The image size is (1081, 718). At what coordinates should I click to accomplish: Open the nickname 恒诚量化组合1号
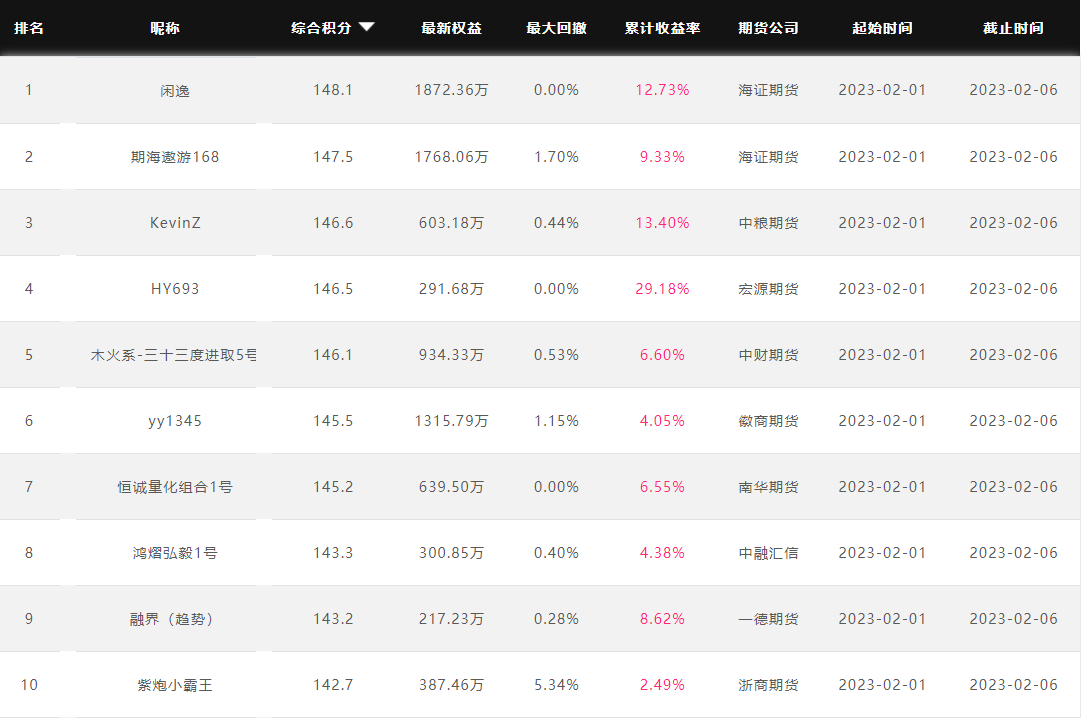175,488
